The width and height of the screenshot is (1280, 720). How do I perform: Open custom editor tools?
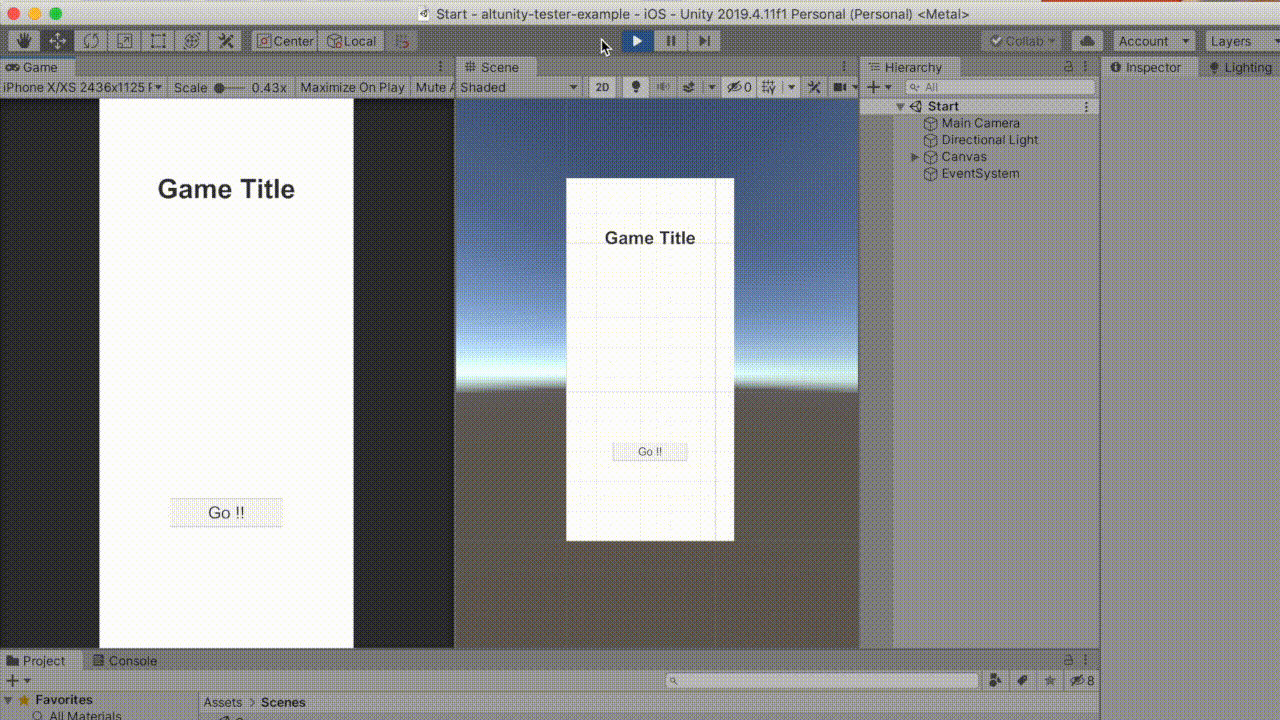tap(226, 41)
